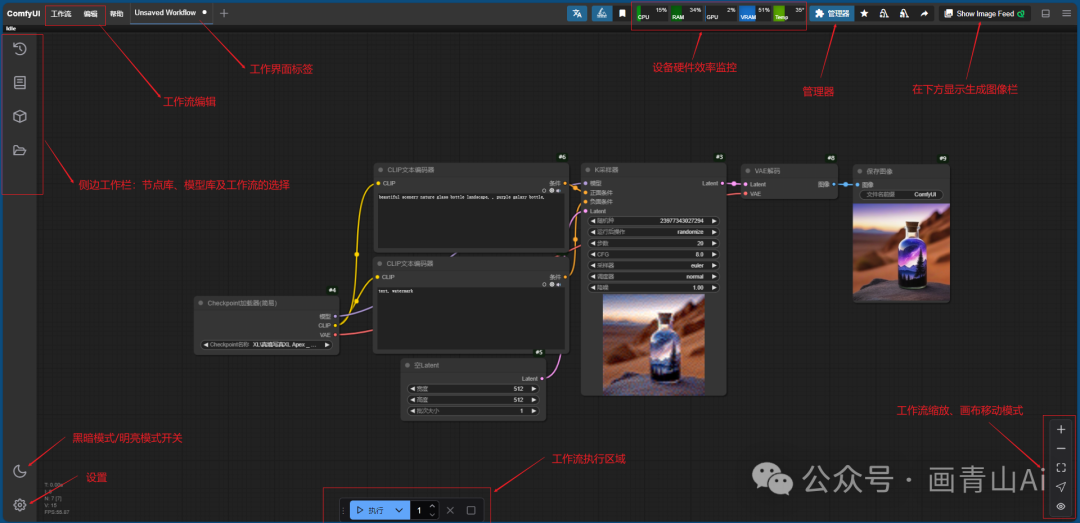
Task: Open the node library sidebar icon
Action: coord(20,83)
